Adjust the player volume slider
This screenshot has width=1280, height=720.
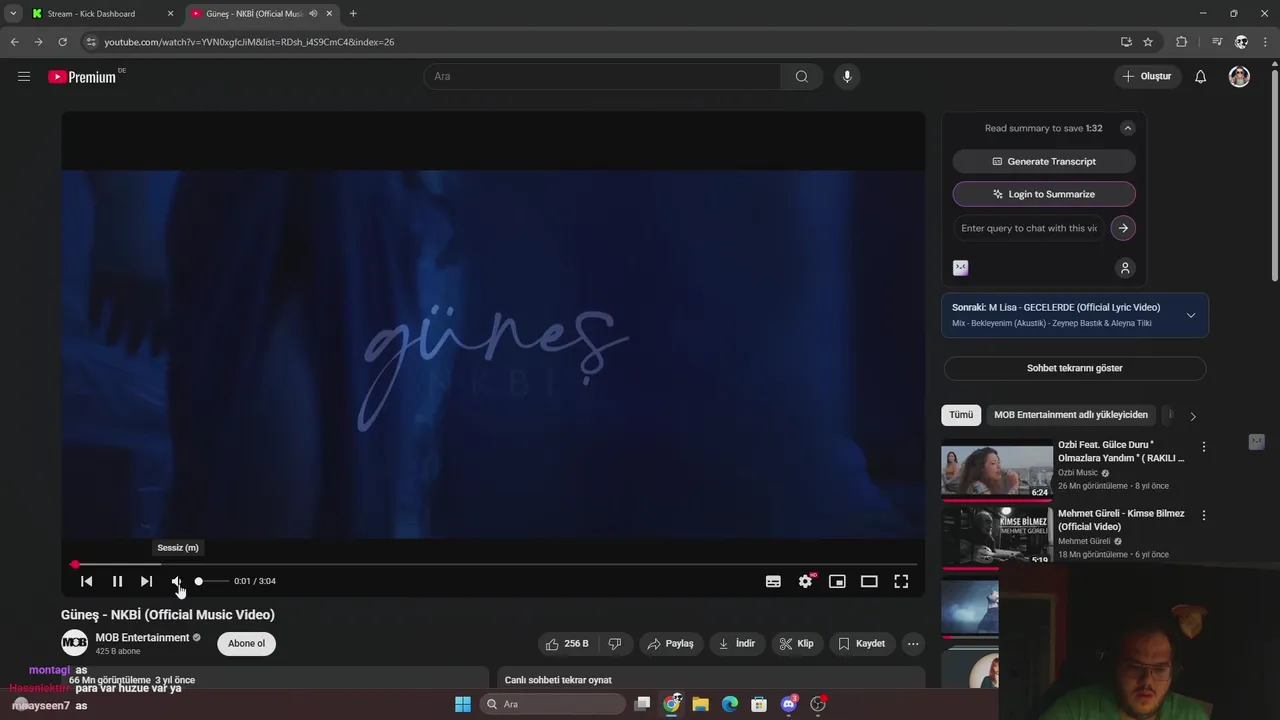[x=211, y=581]
